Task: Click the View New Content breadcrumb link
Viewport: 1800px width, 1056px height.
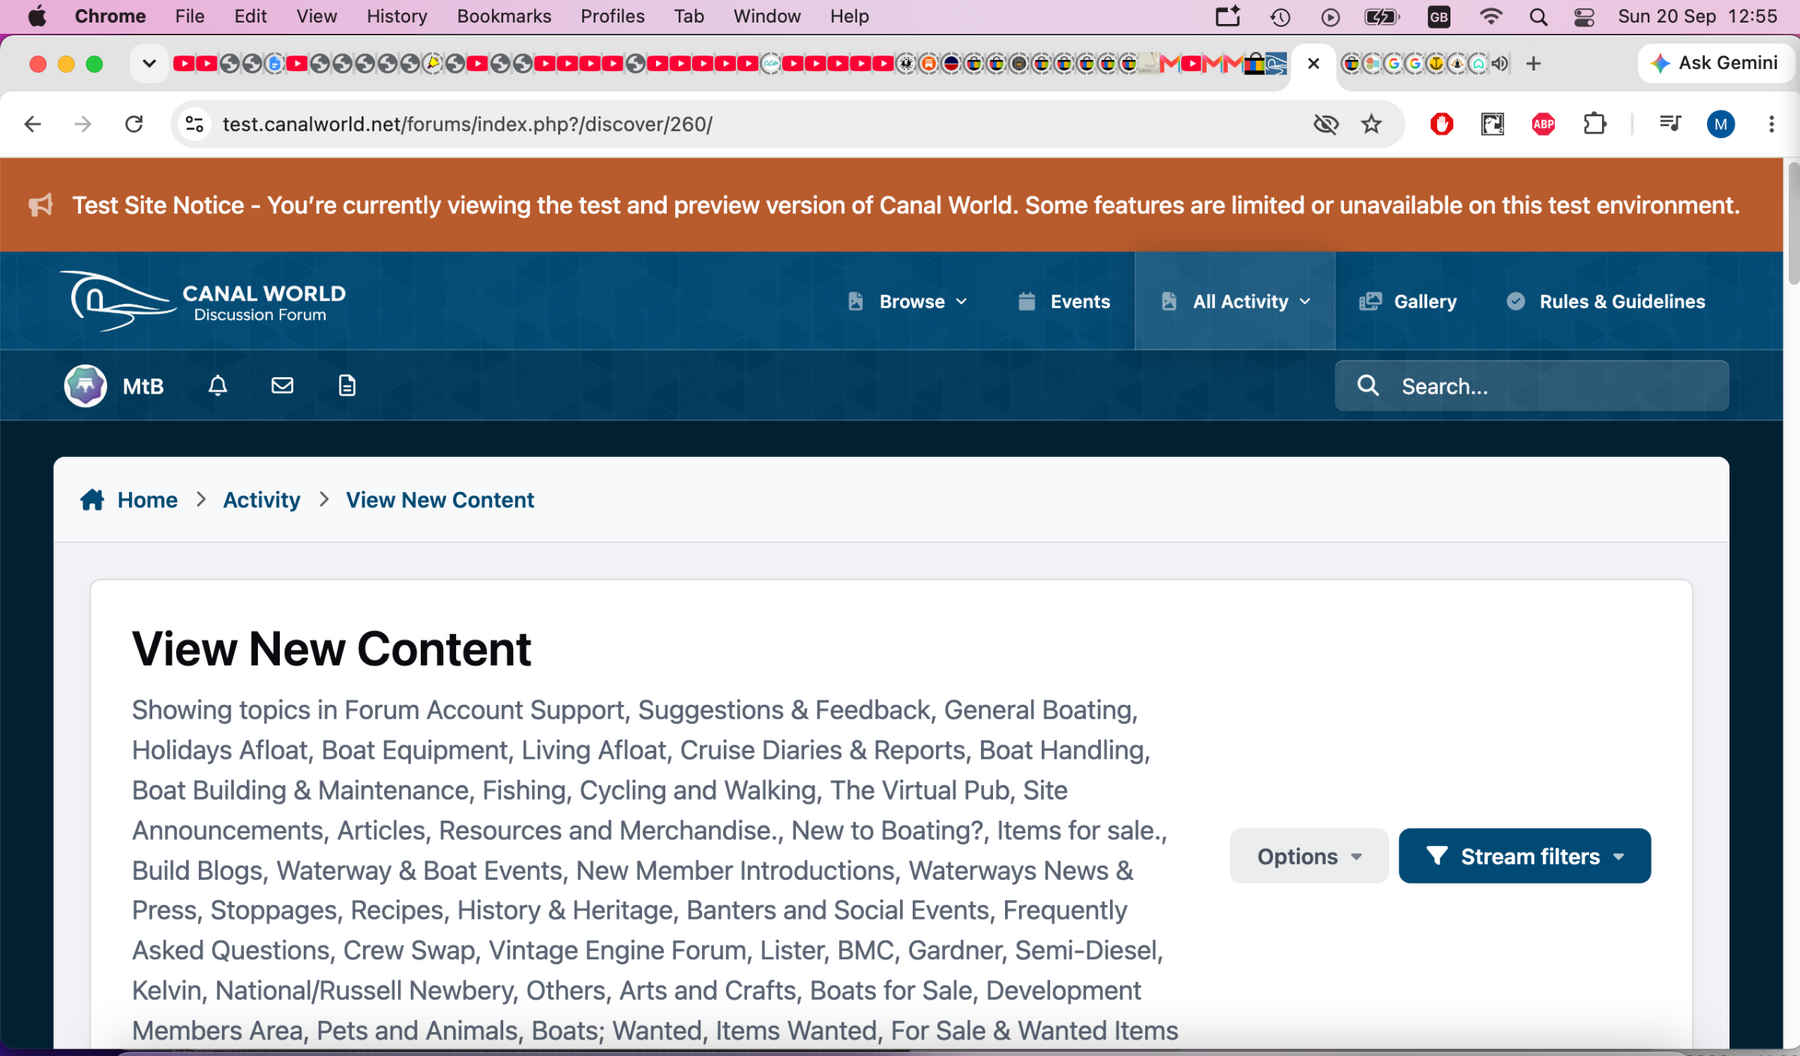Action: coord(440,500)
